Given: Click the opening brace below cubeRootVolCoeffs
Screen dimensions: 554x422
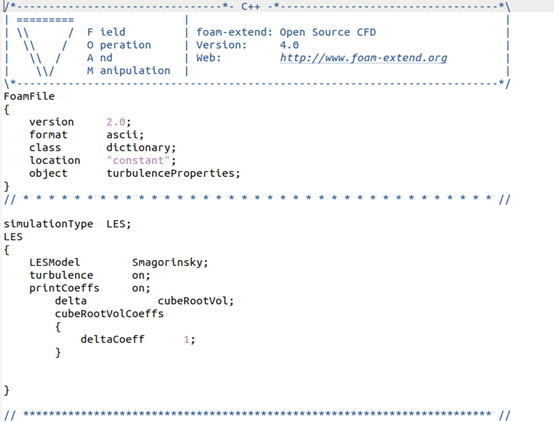Looking at the screenshot, I should (x=58, y=327).
